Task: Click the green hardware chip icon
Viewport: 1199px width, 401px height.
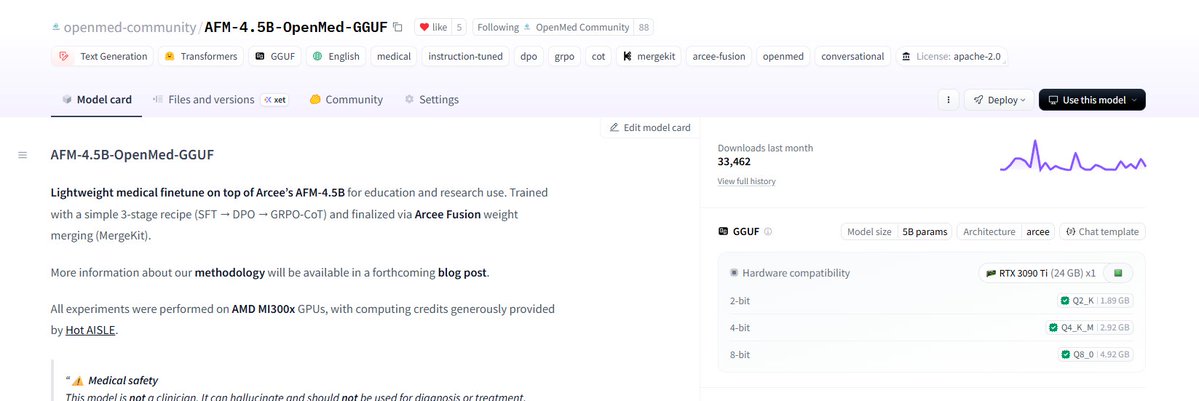Action: (1119, 272)
